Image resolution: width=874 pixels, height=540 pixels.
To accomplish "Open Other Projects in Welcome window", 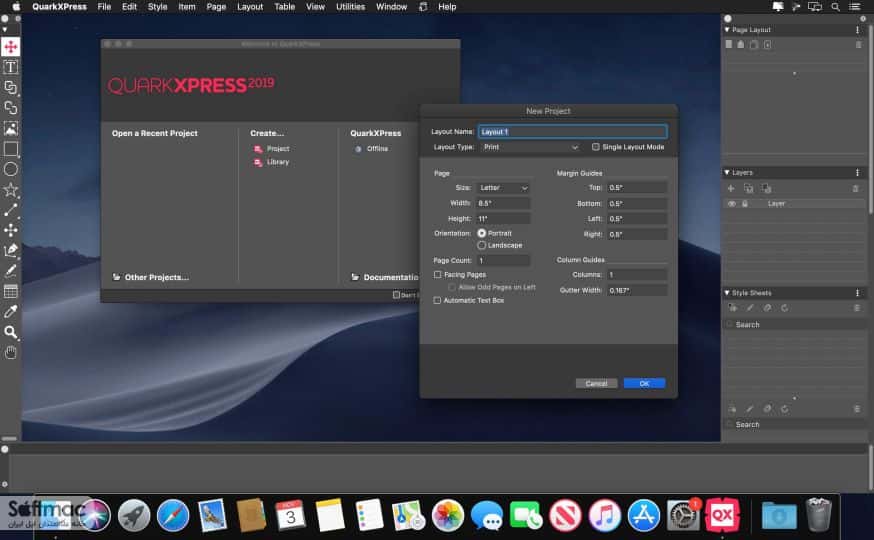I will click(x=151, y=277).
